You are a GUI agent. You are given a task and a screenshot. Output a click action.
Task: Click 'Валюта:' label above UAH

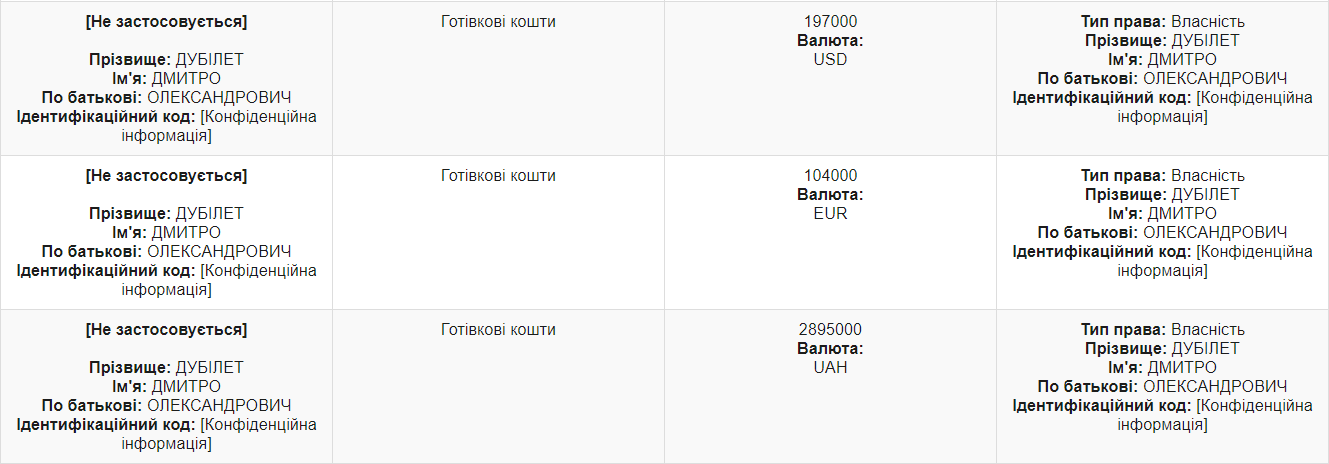coord(830,349)
